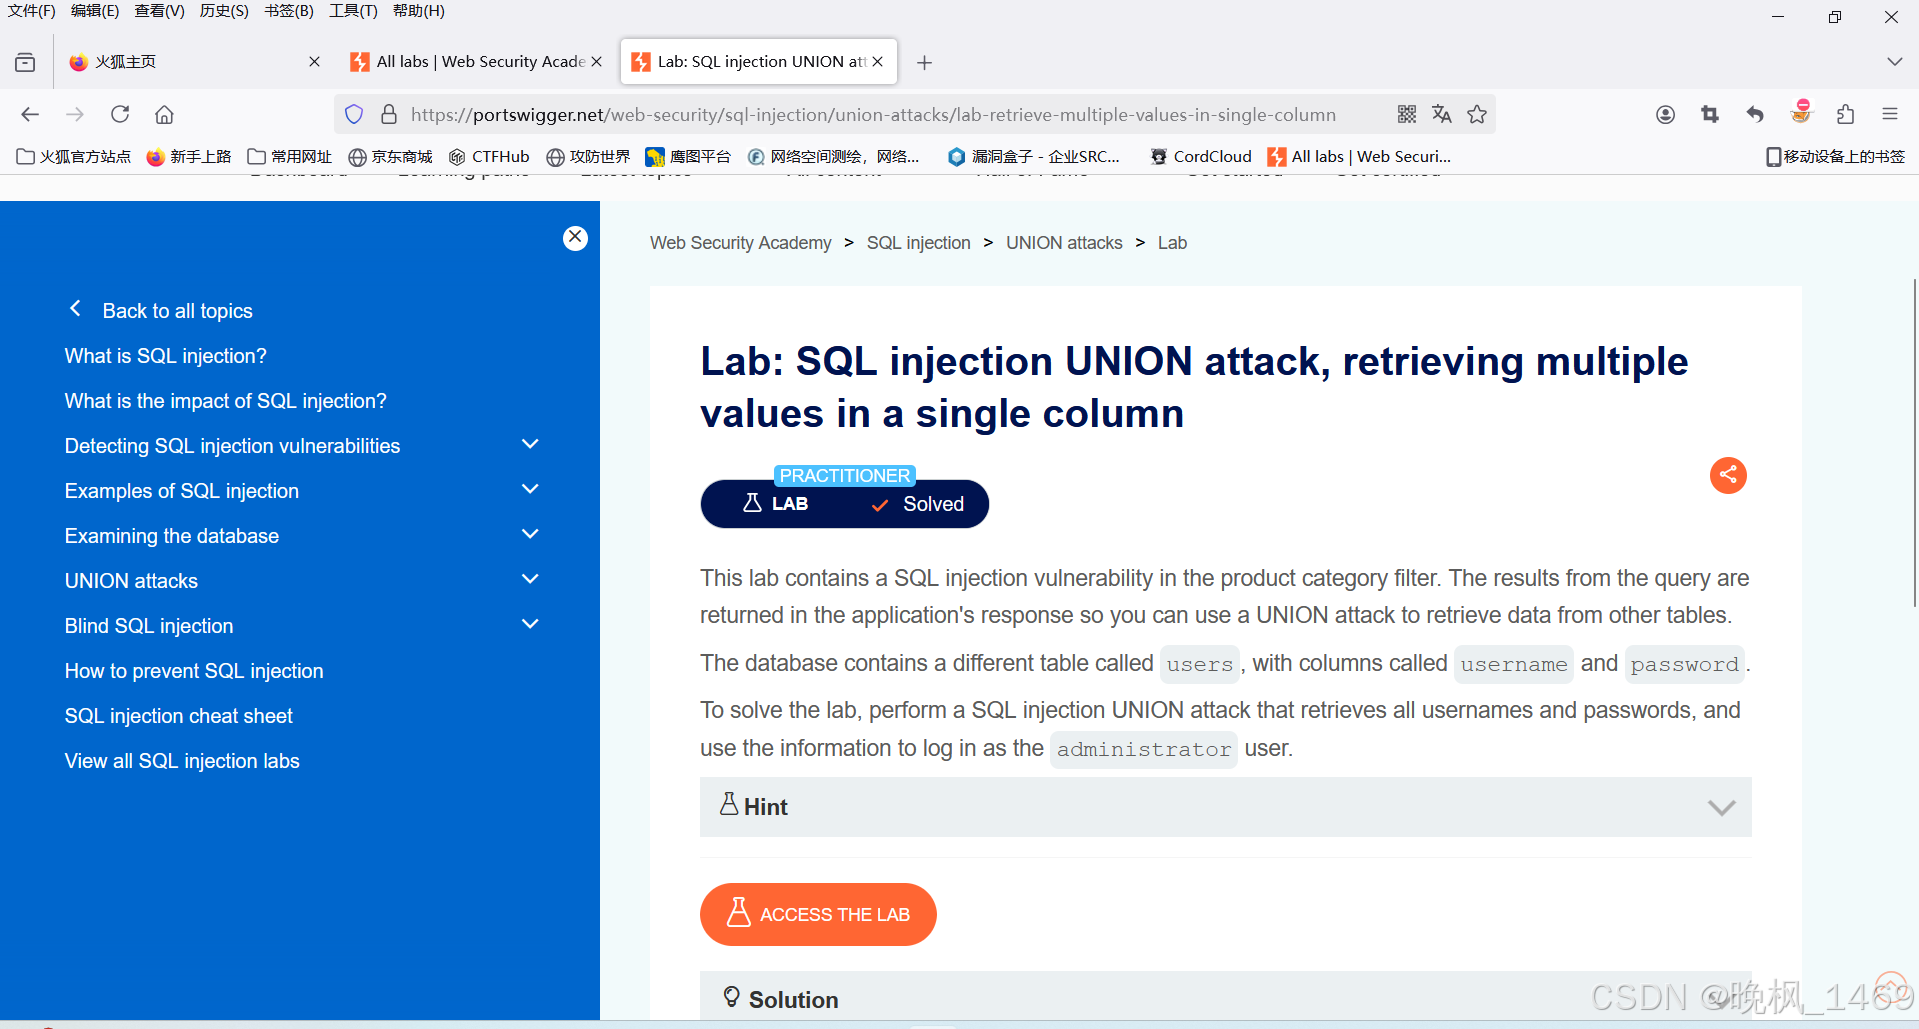
Task: Click the tracking protection shield icon
Action: click(x=353, y=114)
